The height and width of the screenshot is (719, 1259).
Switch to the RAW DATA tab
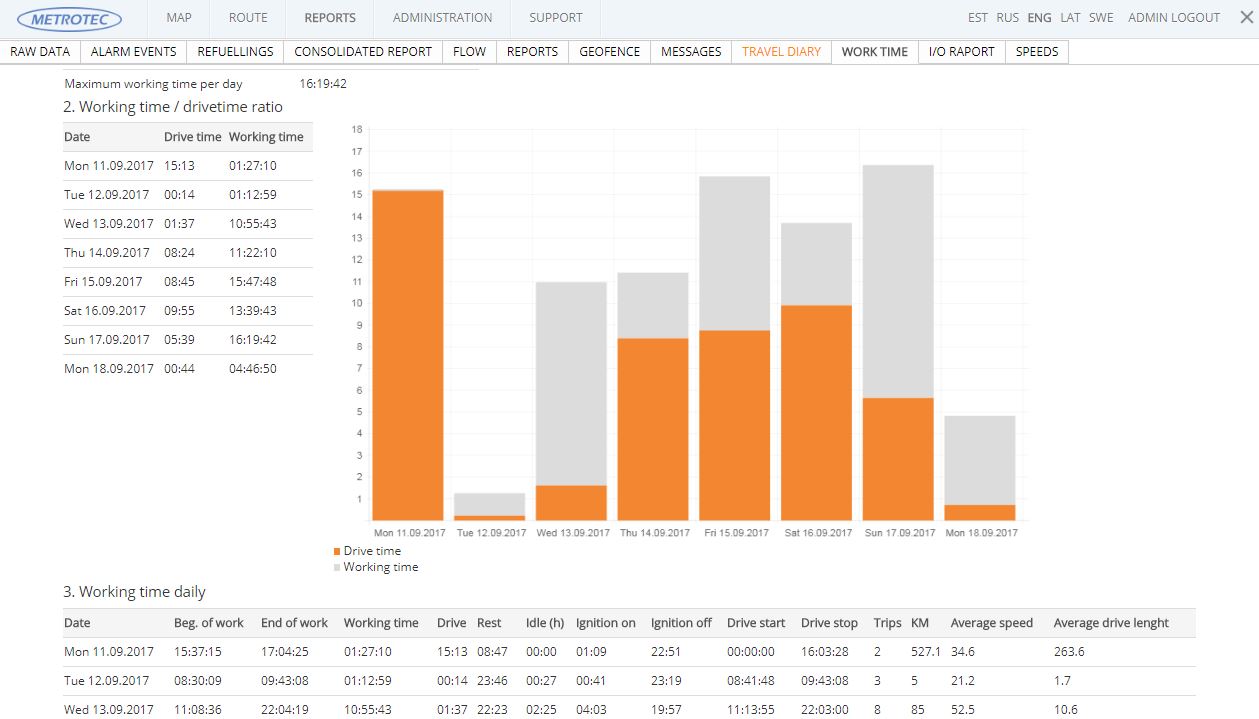point(40,51)
